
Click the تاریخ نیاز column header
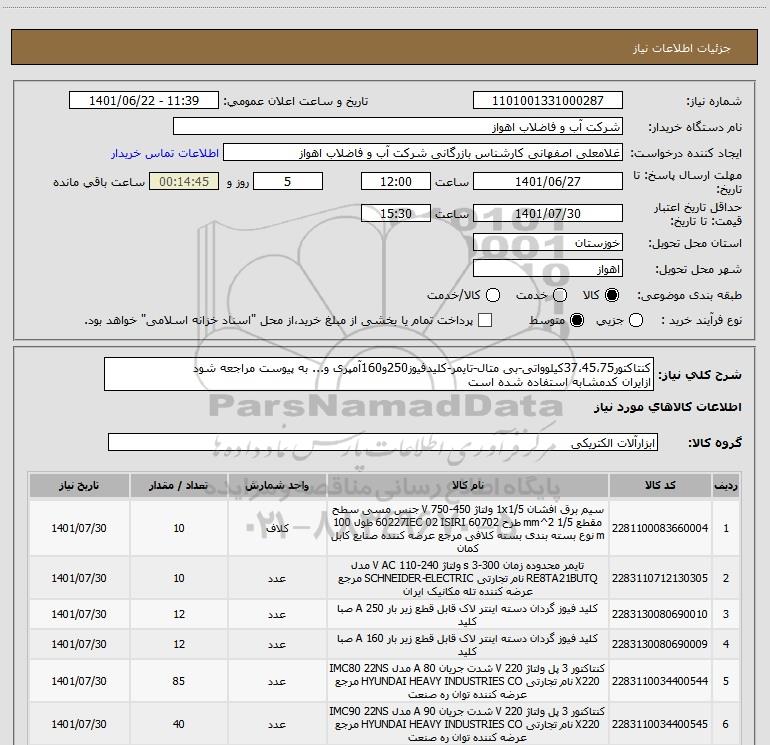[79, 486]
